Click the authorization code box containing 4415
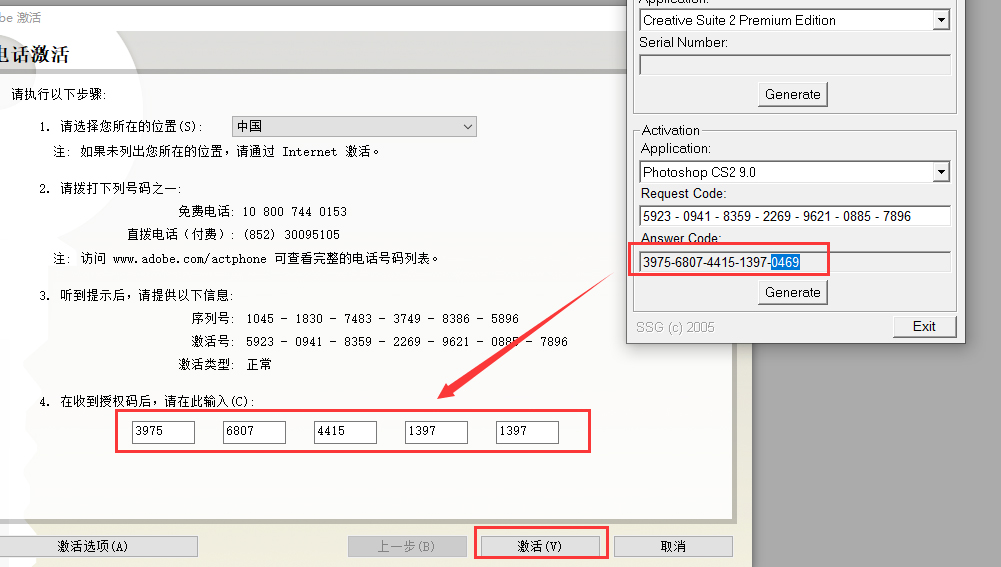The image size is (1001, 567). [345, 432]
